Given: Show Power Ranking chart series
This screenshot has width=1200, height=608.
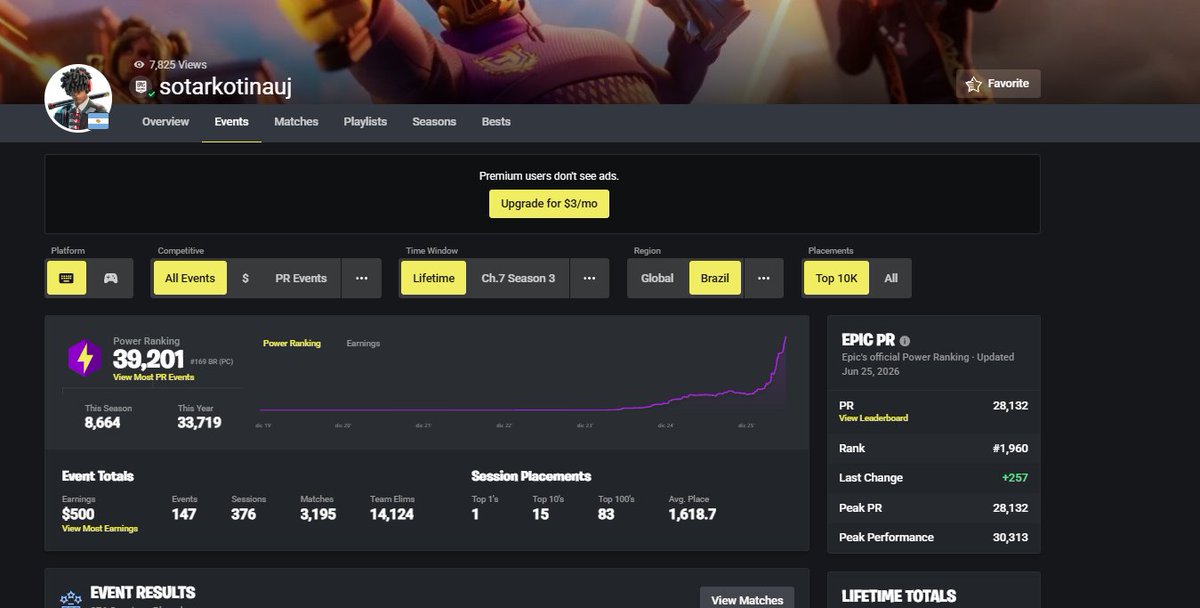Looking at the screenshot, I should (292, 343).
